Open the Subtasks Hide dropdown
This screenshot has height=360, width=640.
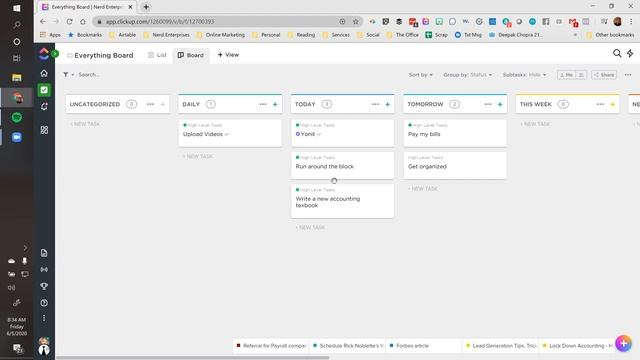(x=524, y=75)
